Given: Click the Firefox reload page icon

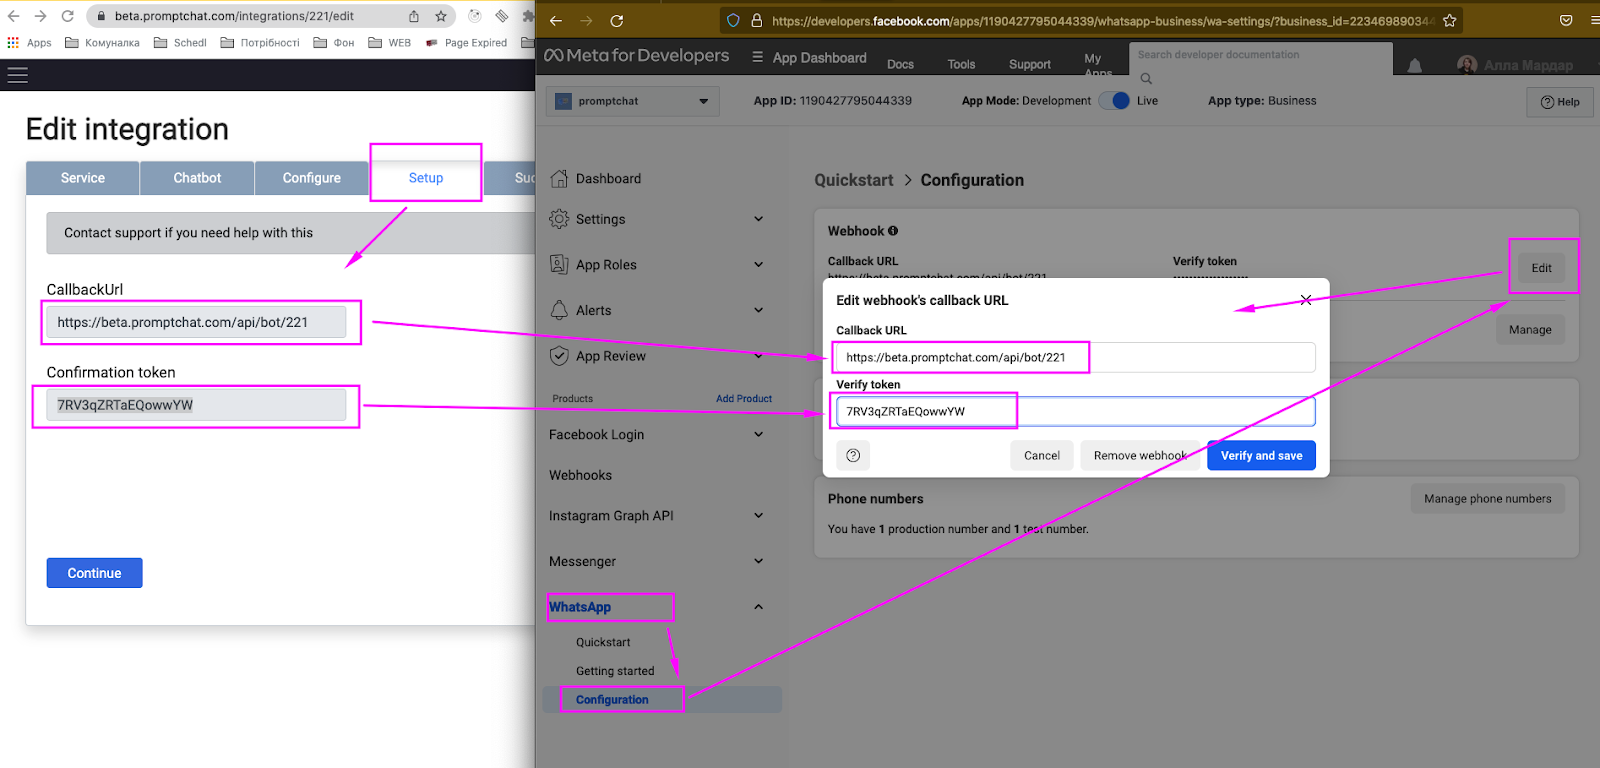Looking at the screenshot, I should point(617,21).
